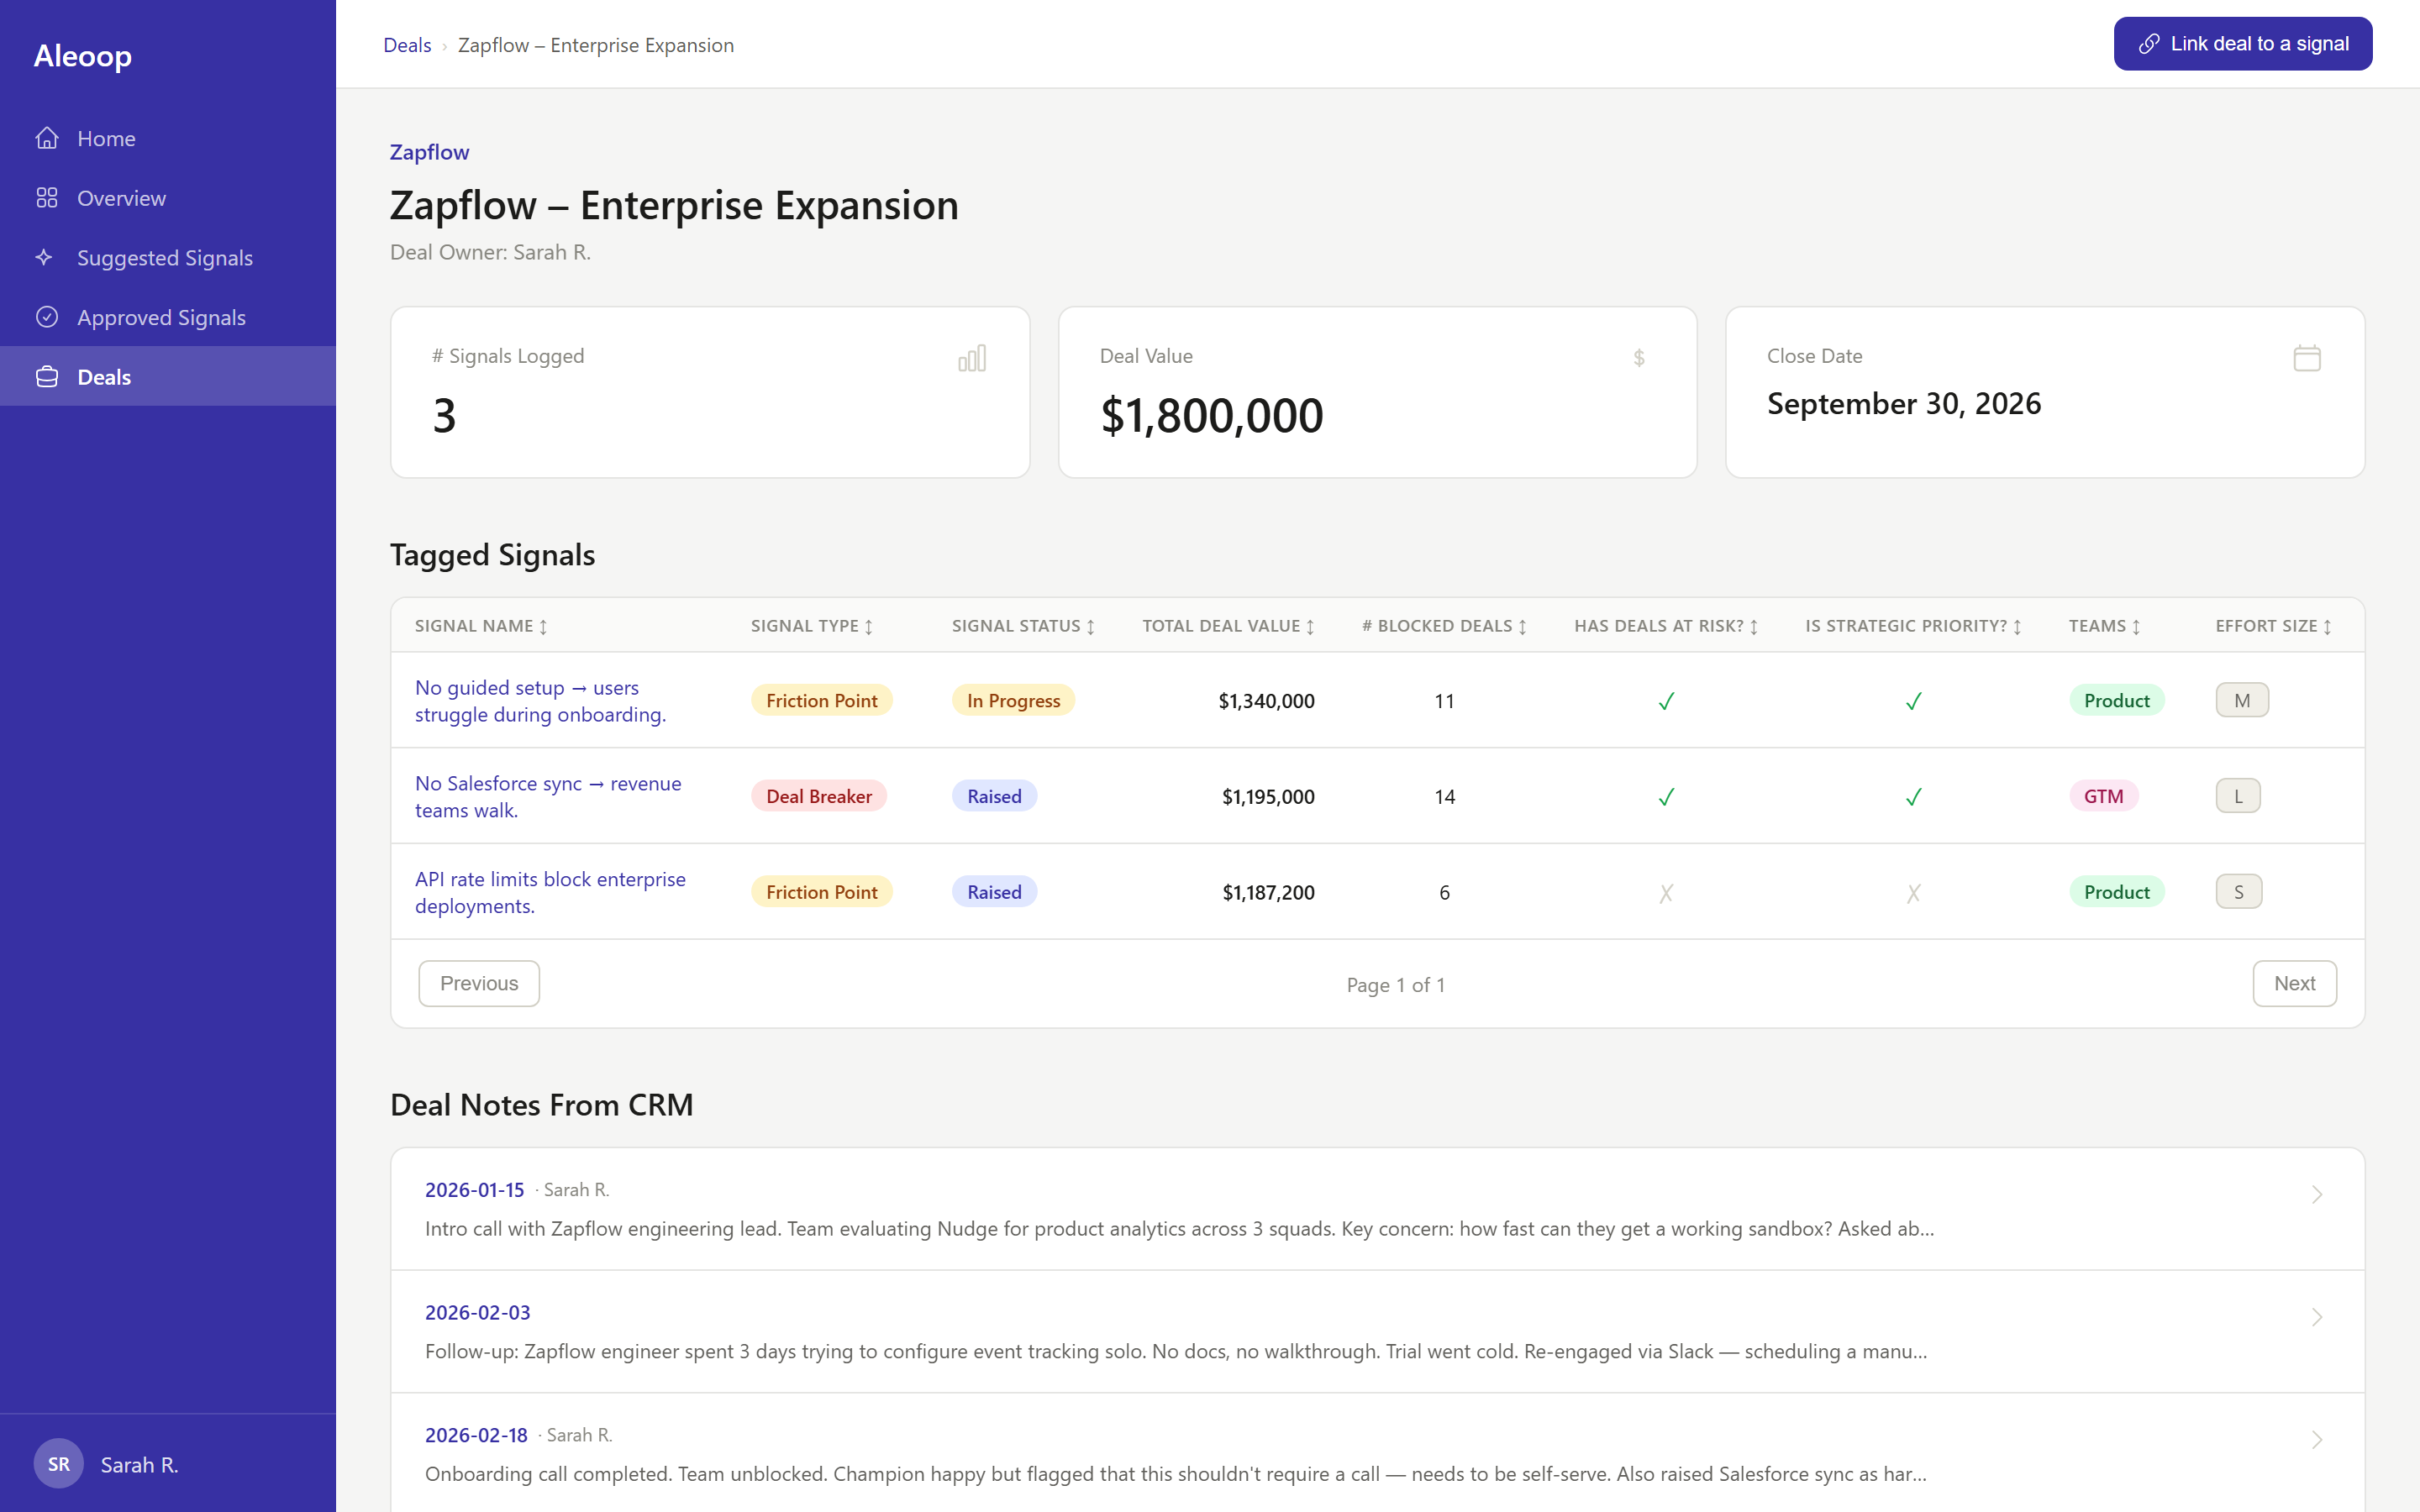Click the strategic priority checkmark in Salesforce sync row
The image size is (2420, 1512).
(x=1913, y=797)
